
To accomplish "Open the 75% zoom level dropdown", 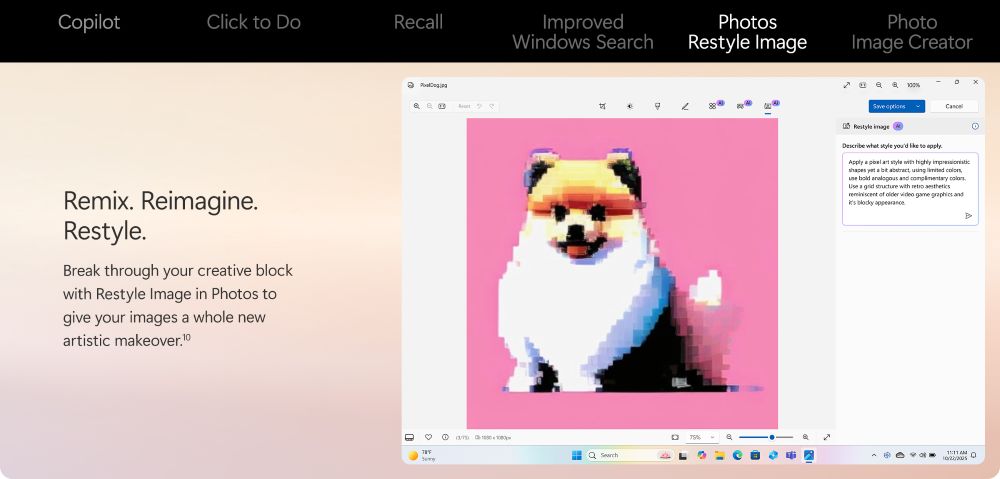I will tap(699, 437).
